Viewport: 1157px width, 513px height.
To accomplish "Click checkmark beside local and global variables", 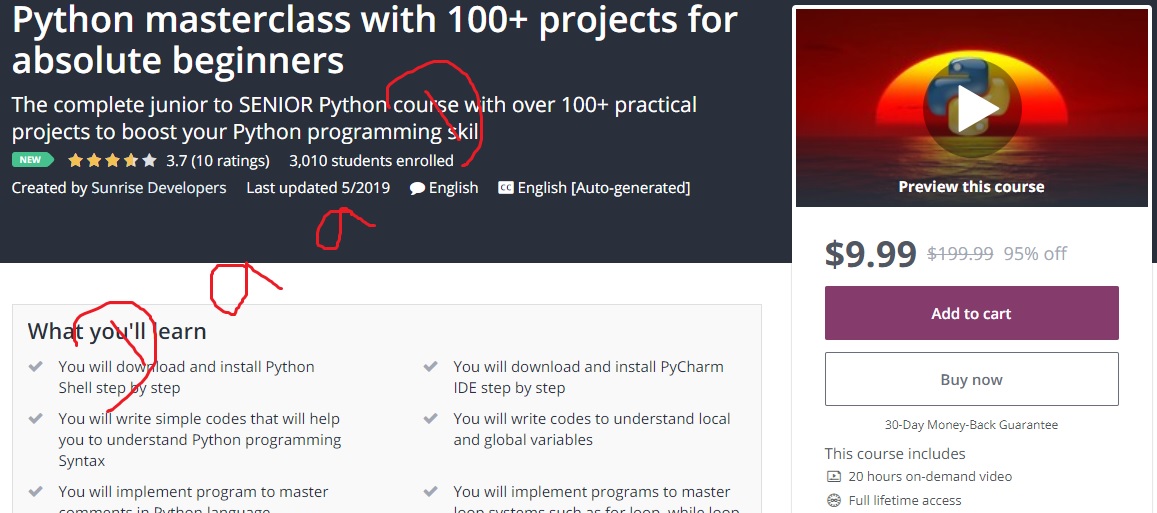I will coord(430,419).
